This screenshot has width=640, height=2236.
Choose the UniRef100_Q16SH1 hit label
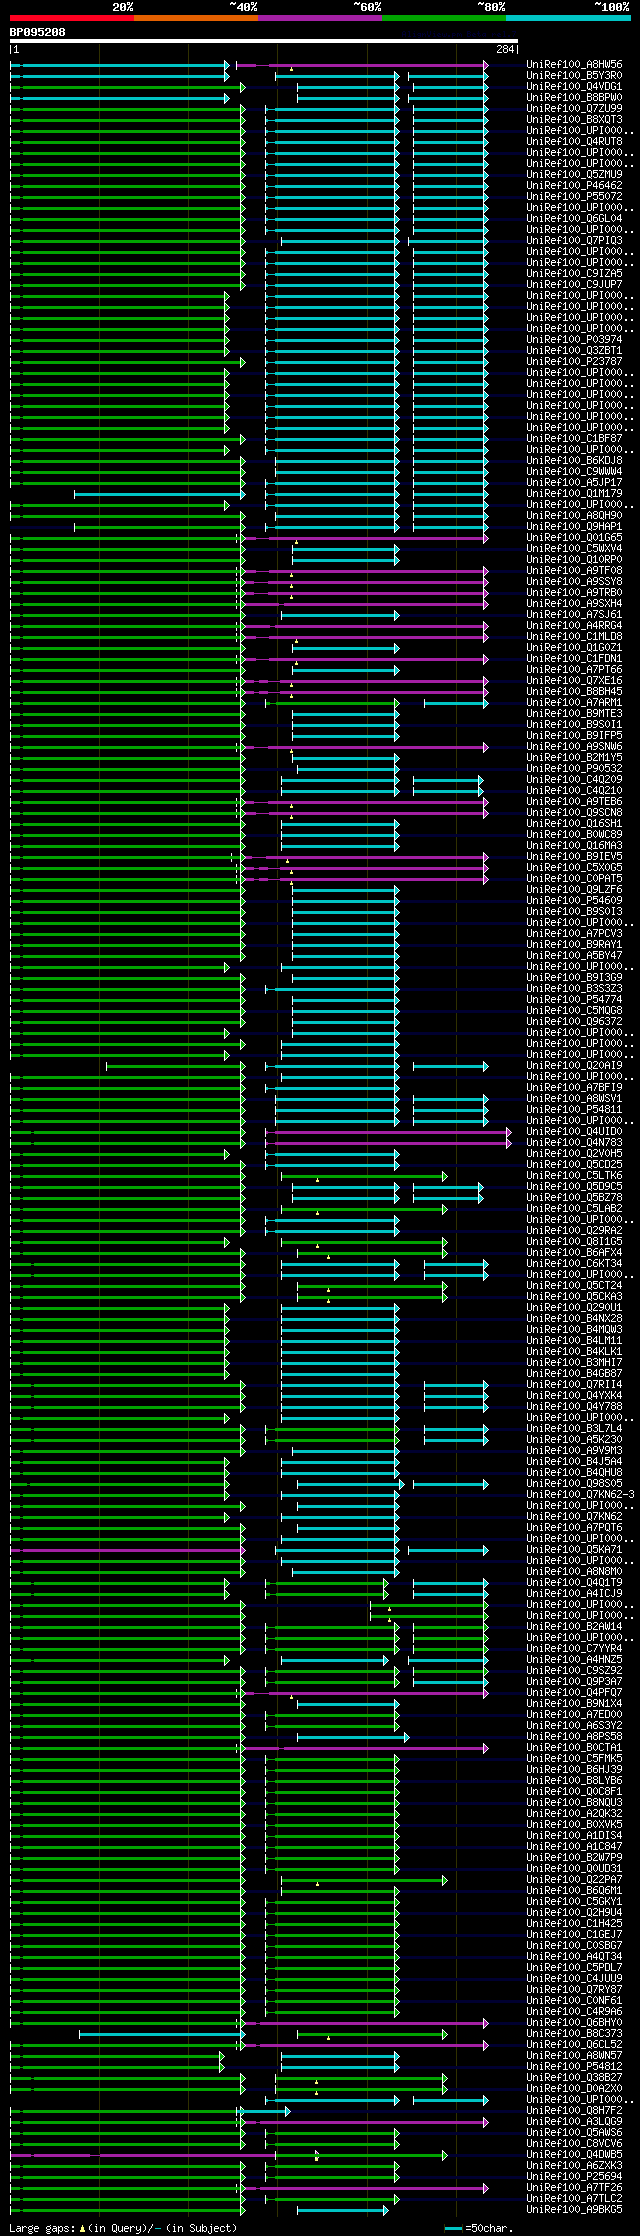[574, 823]
